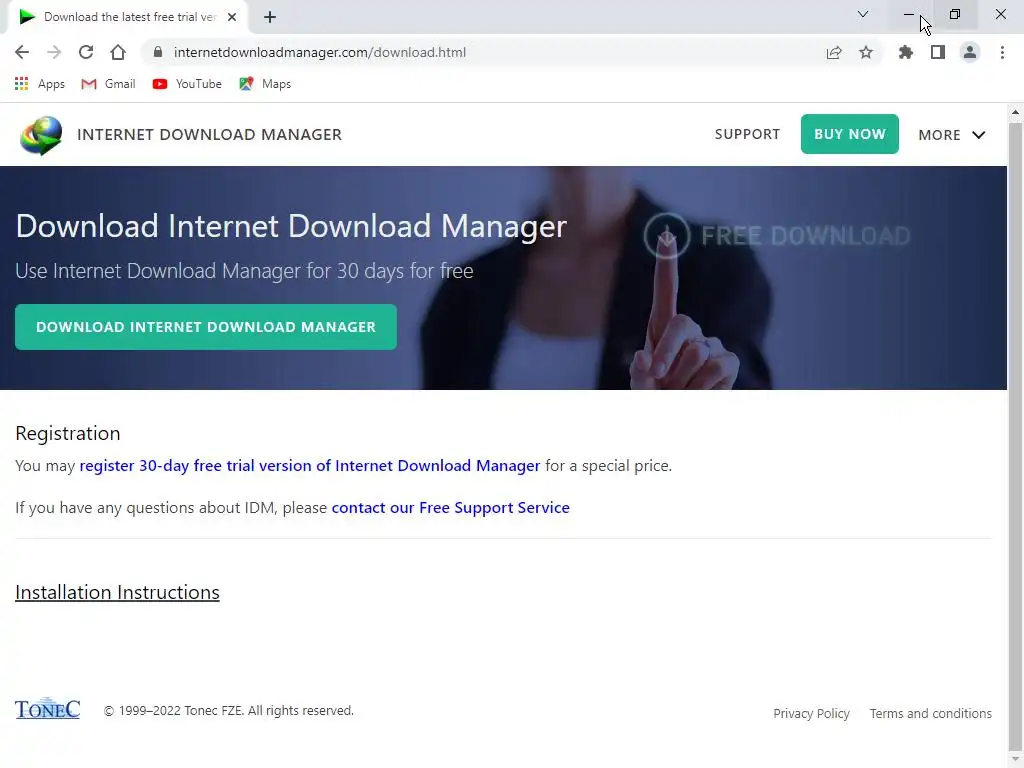Open a new browser tab

pos(270,17)
